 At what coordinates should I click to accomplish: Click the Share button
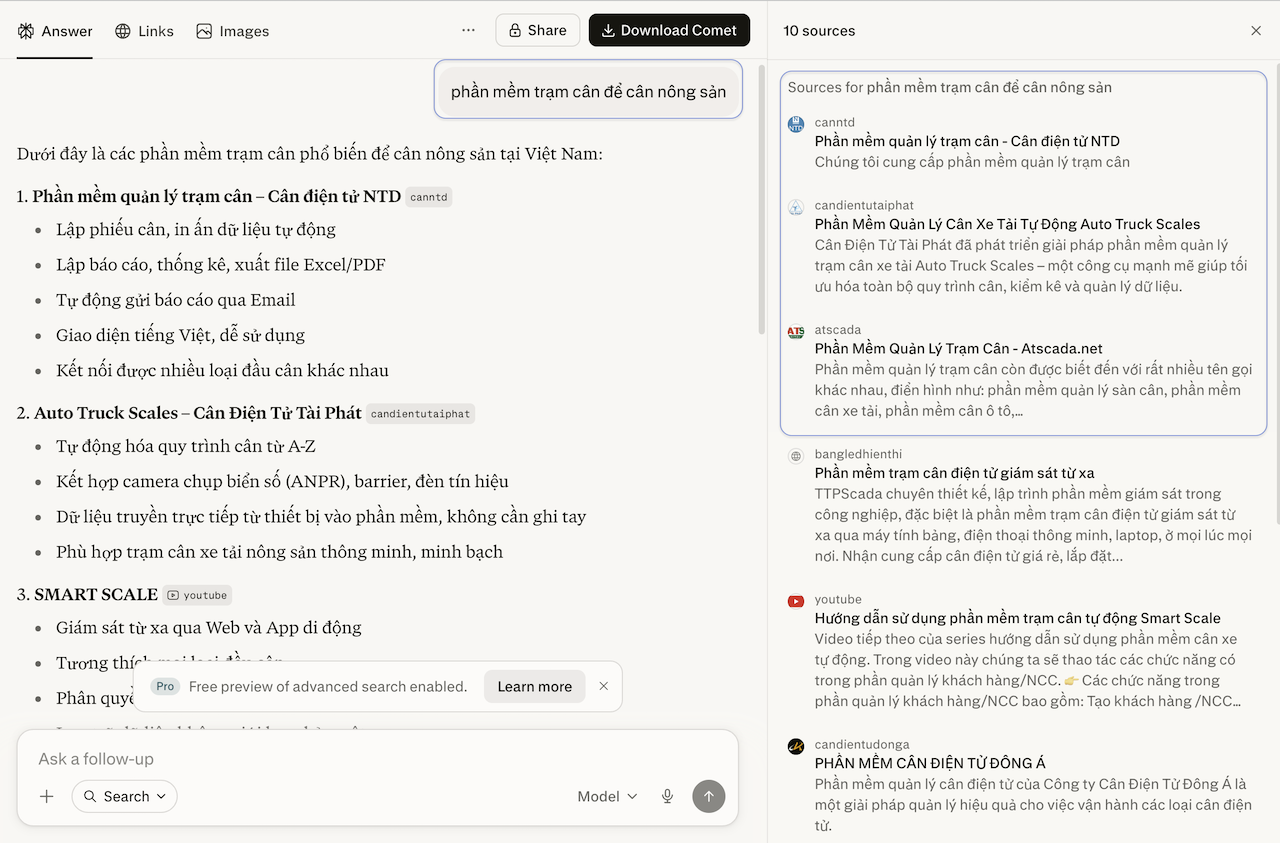point(537,30)
